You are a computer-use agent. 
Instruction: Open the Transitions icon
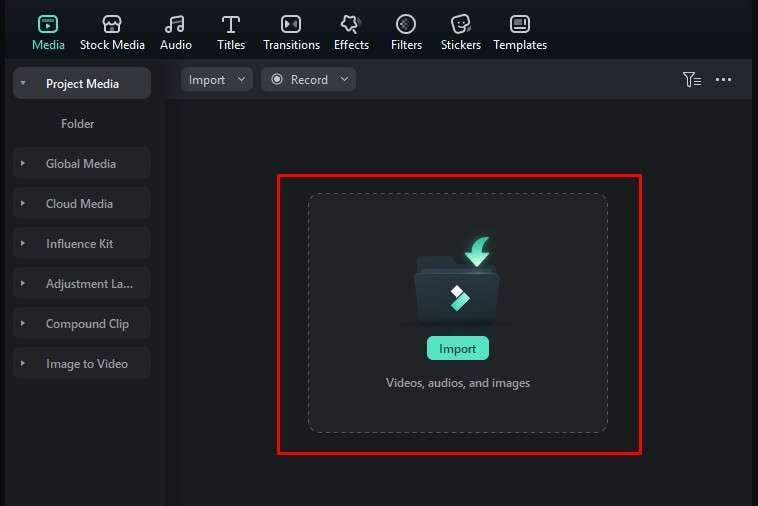click(291, 24)
